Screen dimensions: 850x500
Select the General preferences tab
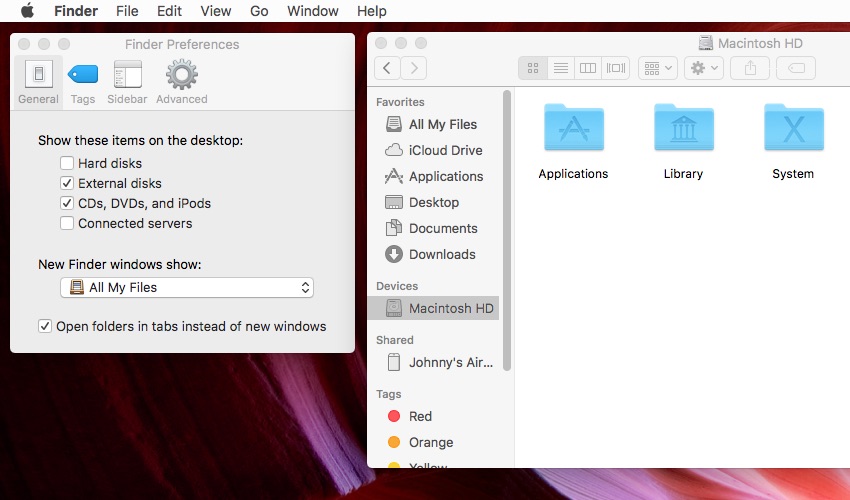tap(38, 82)
